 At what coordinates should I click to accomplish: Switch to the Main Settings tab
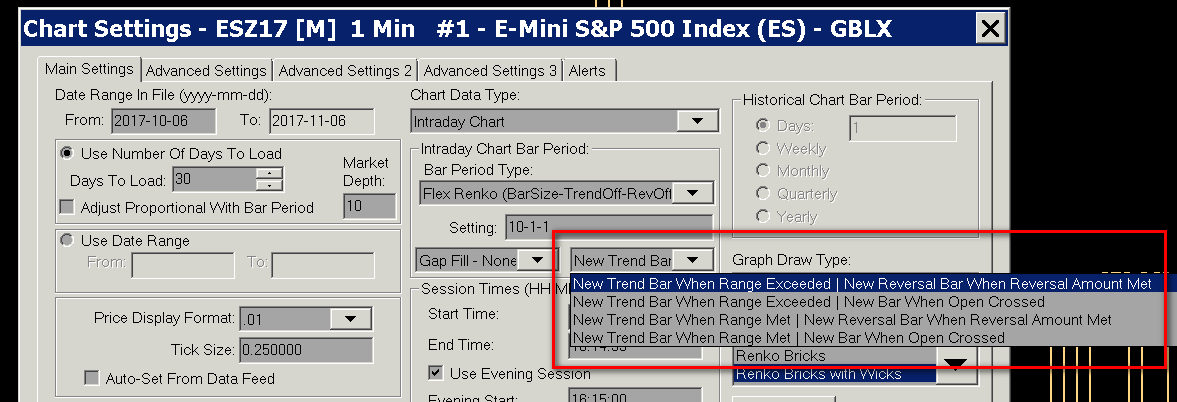pyautogui.click(x=89, y=69)
